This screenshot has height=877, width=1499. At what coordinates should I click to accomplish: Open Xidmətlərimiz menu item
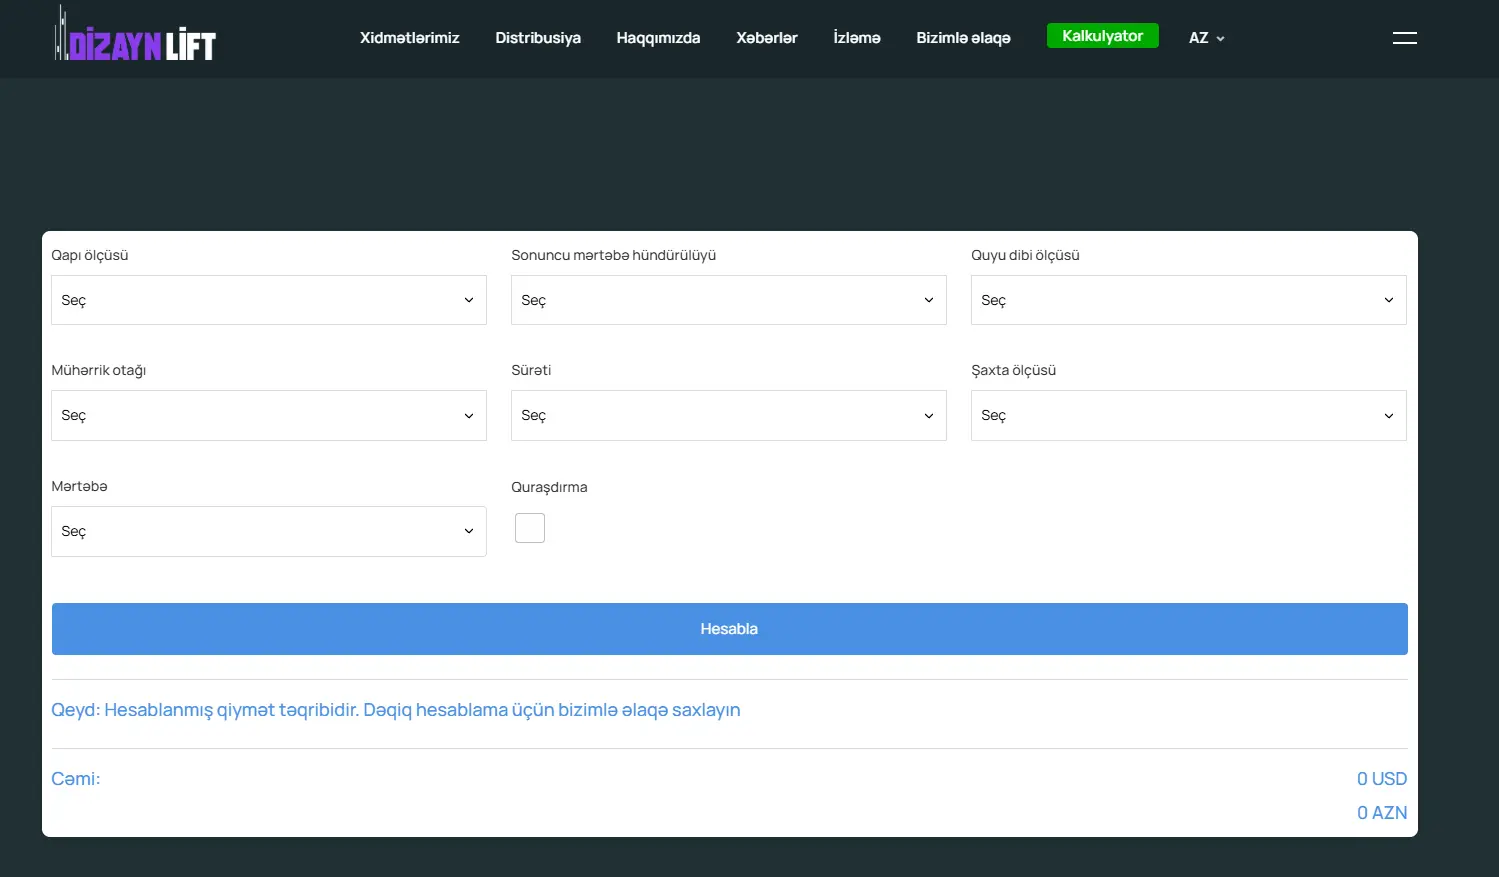pos(409,38)
